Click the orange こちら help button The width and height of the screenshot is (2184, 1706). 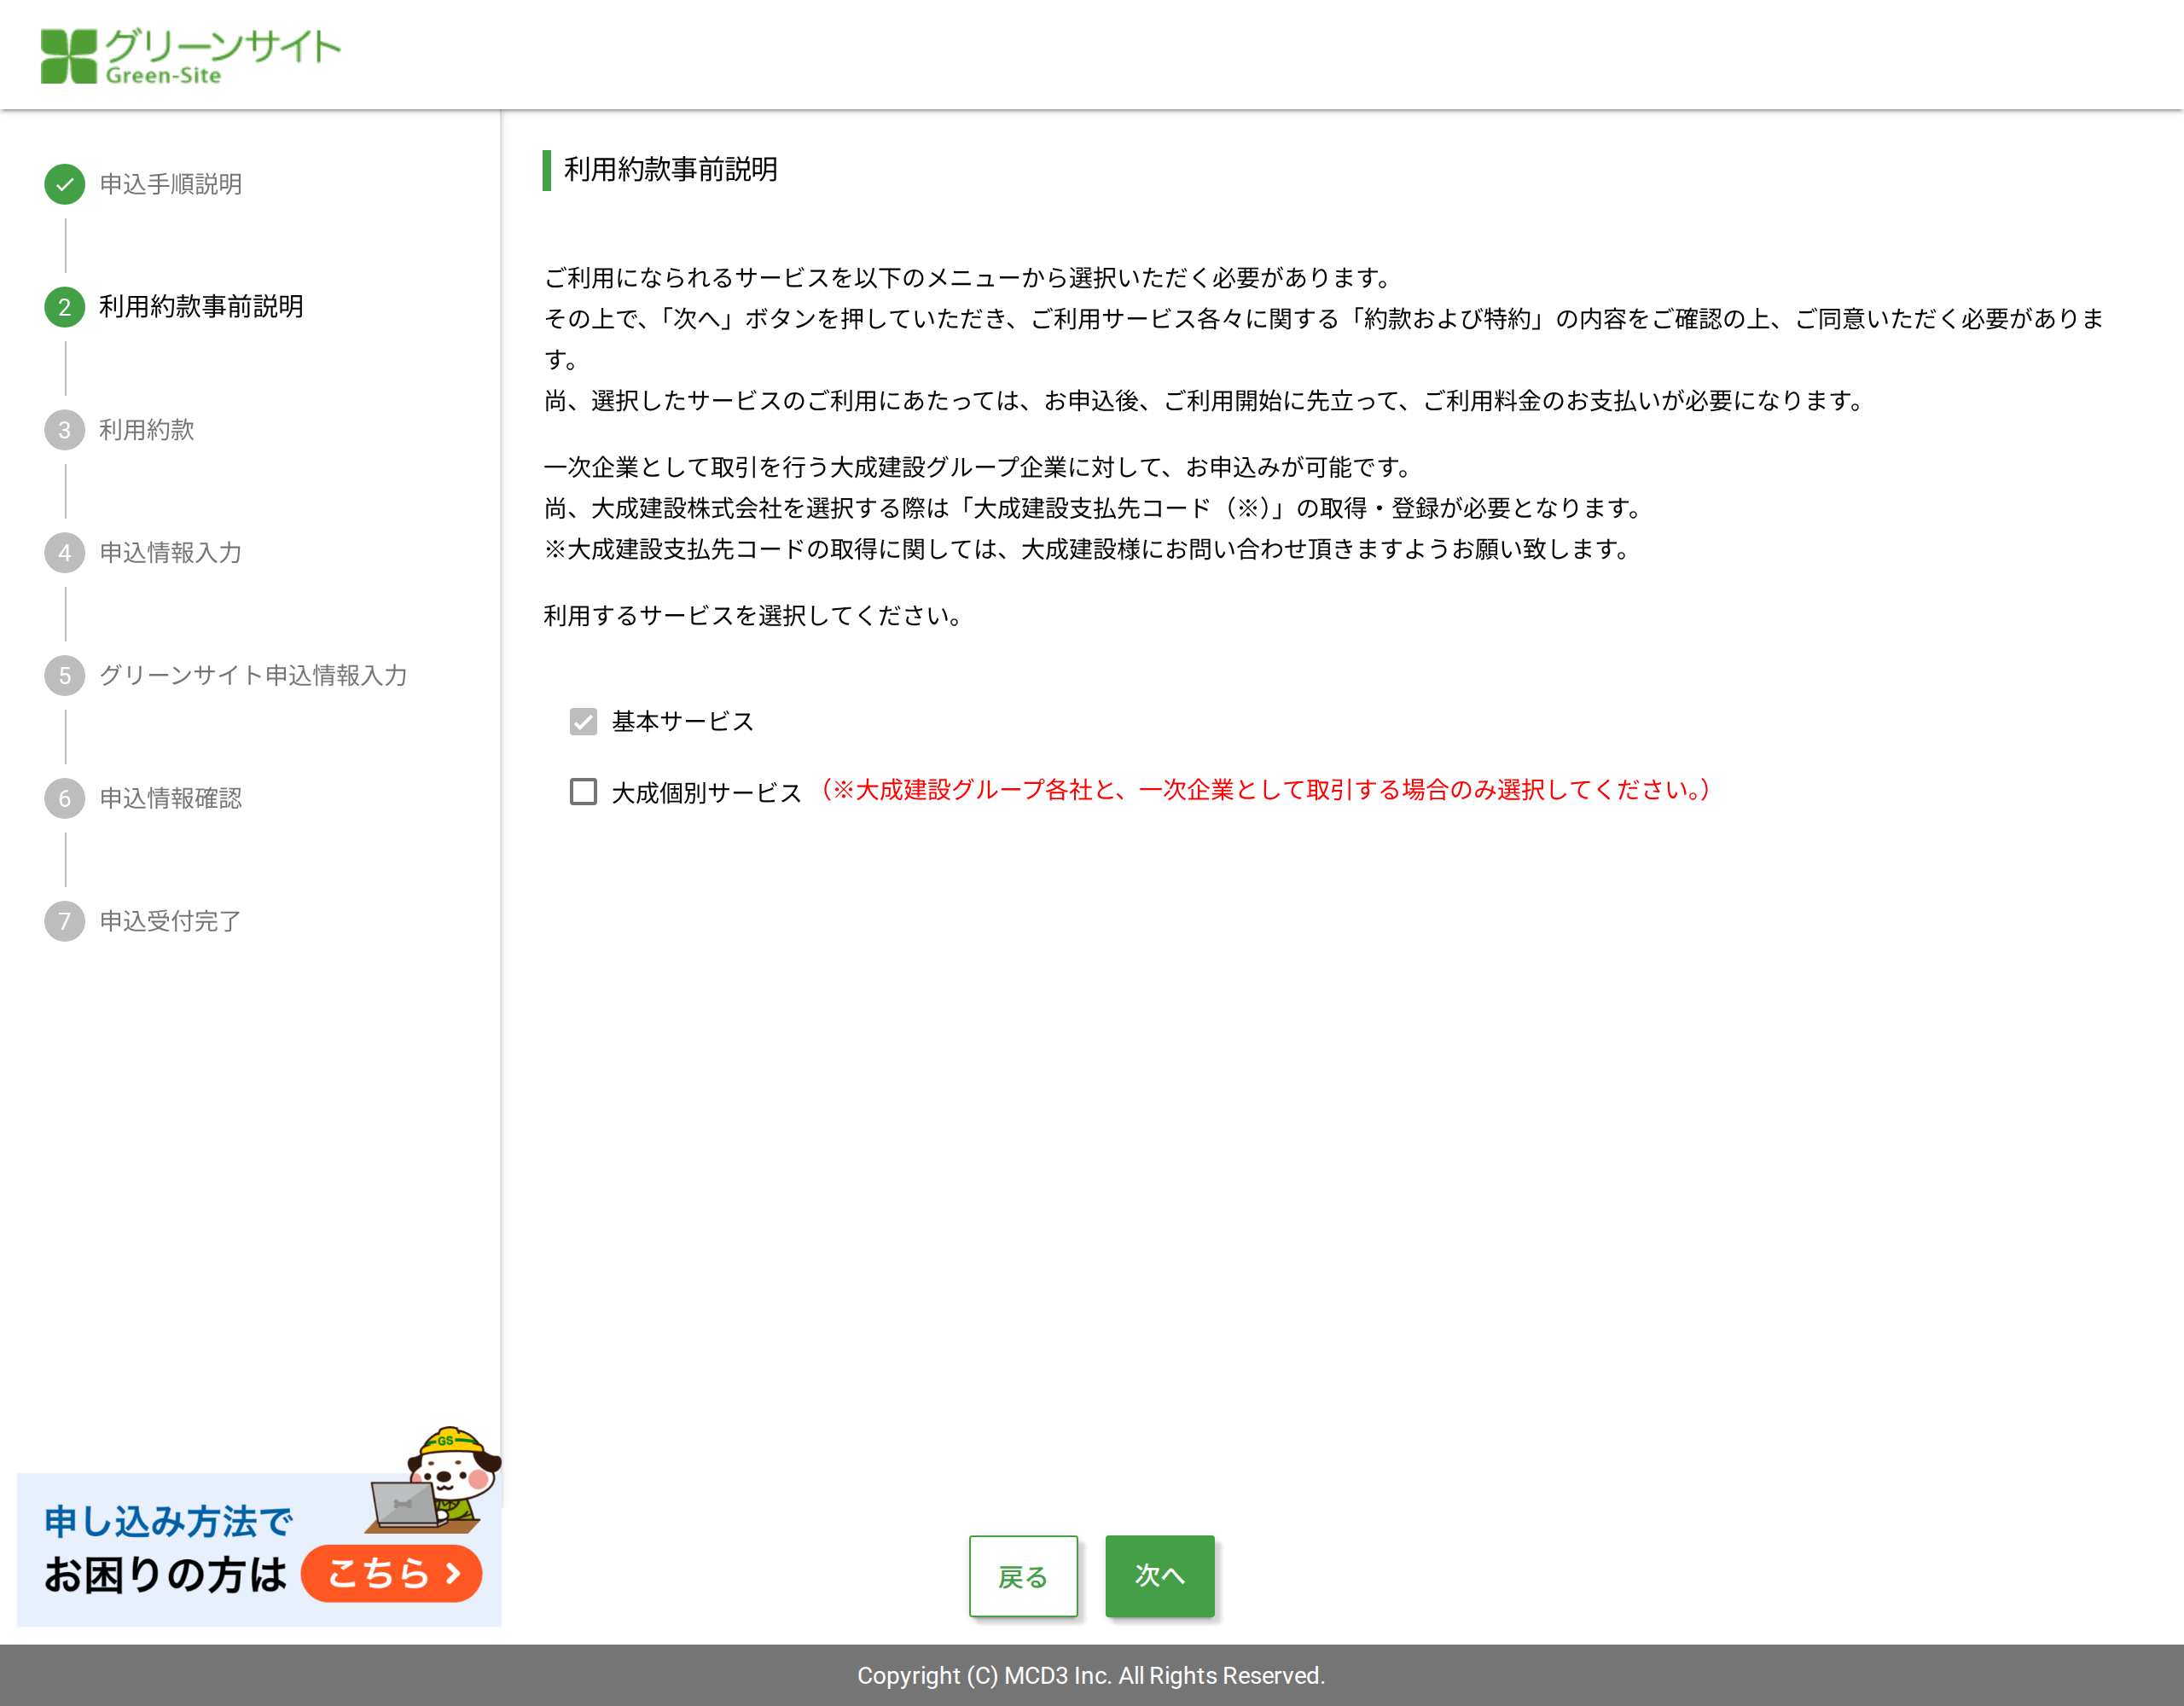point(392,1574)
